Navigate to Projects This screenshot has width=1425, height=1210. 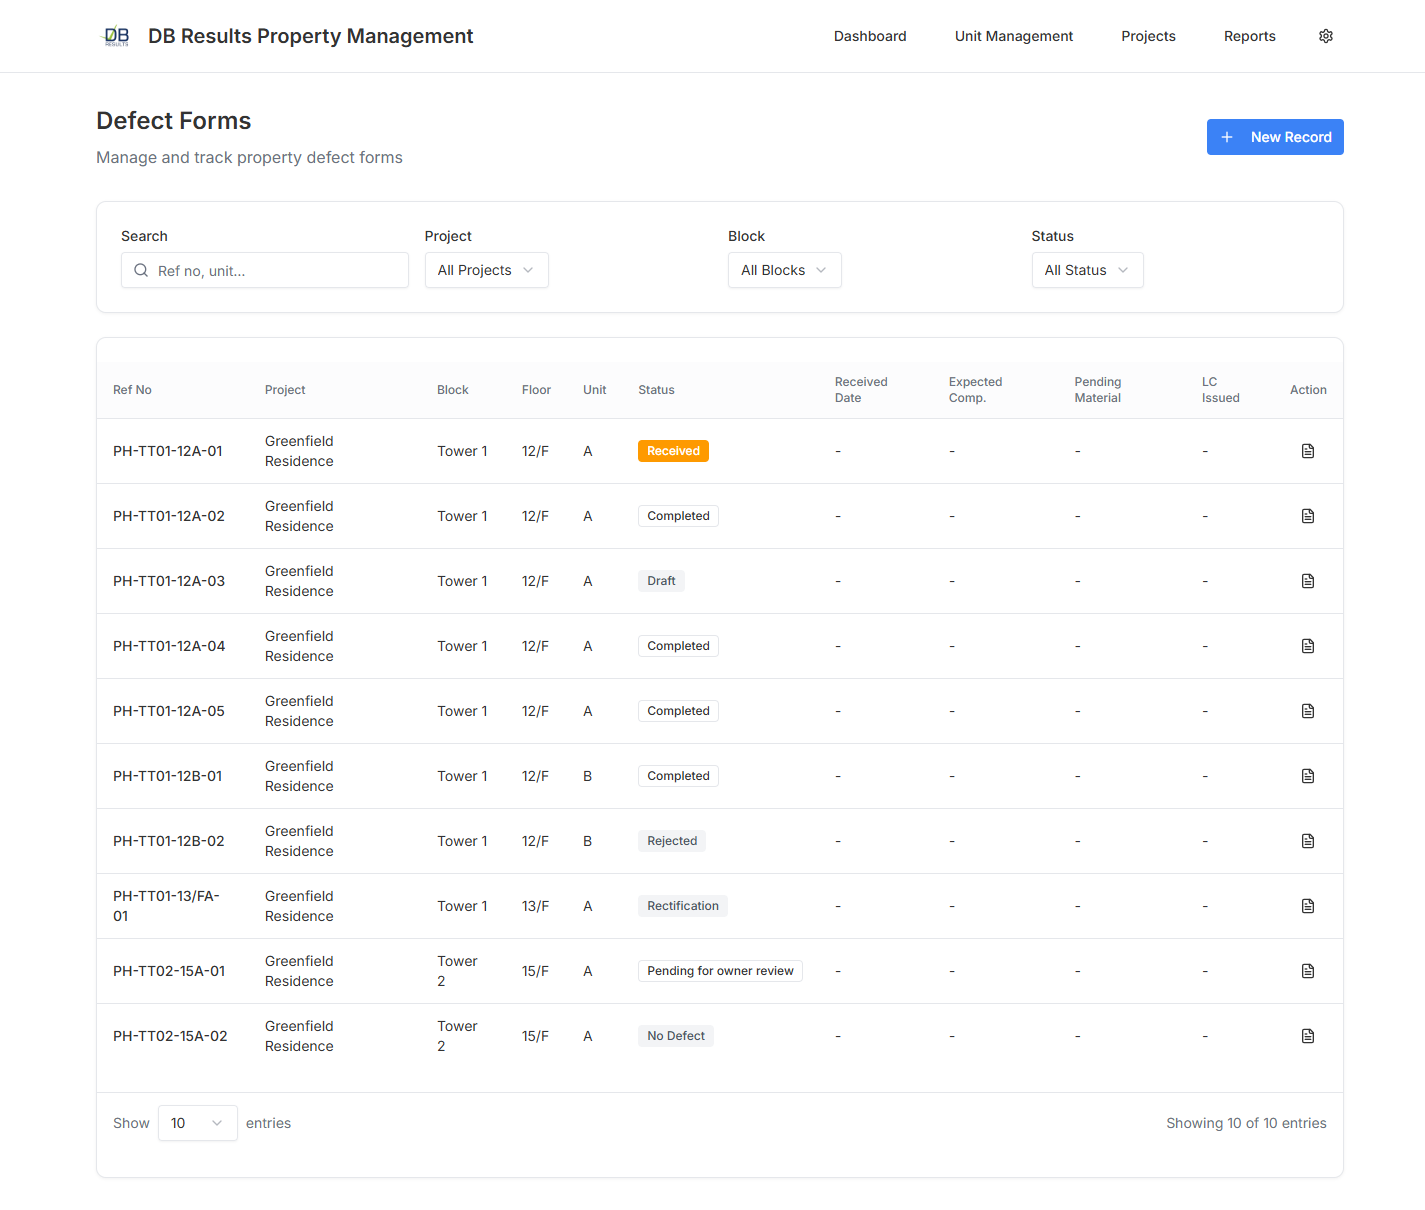coord(1148,36)
